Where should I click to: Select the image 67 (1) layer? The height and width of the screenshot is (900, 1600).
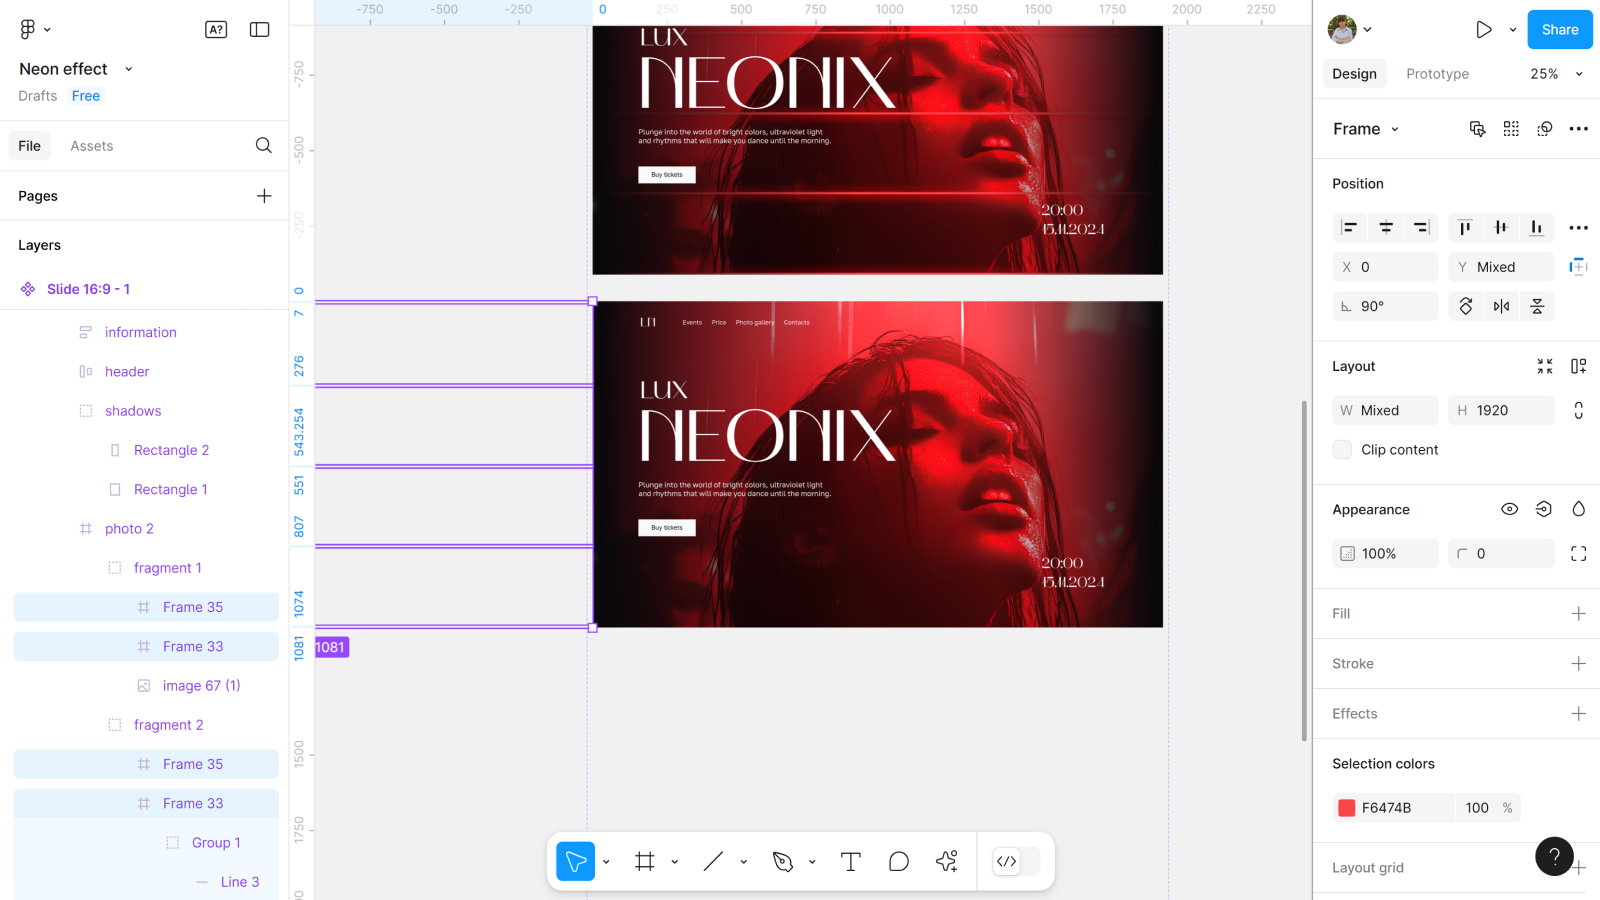tap(201, 686)
